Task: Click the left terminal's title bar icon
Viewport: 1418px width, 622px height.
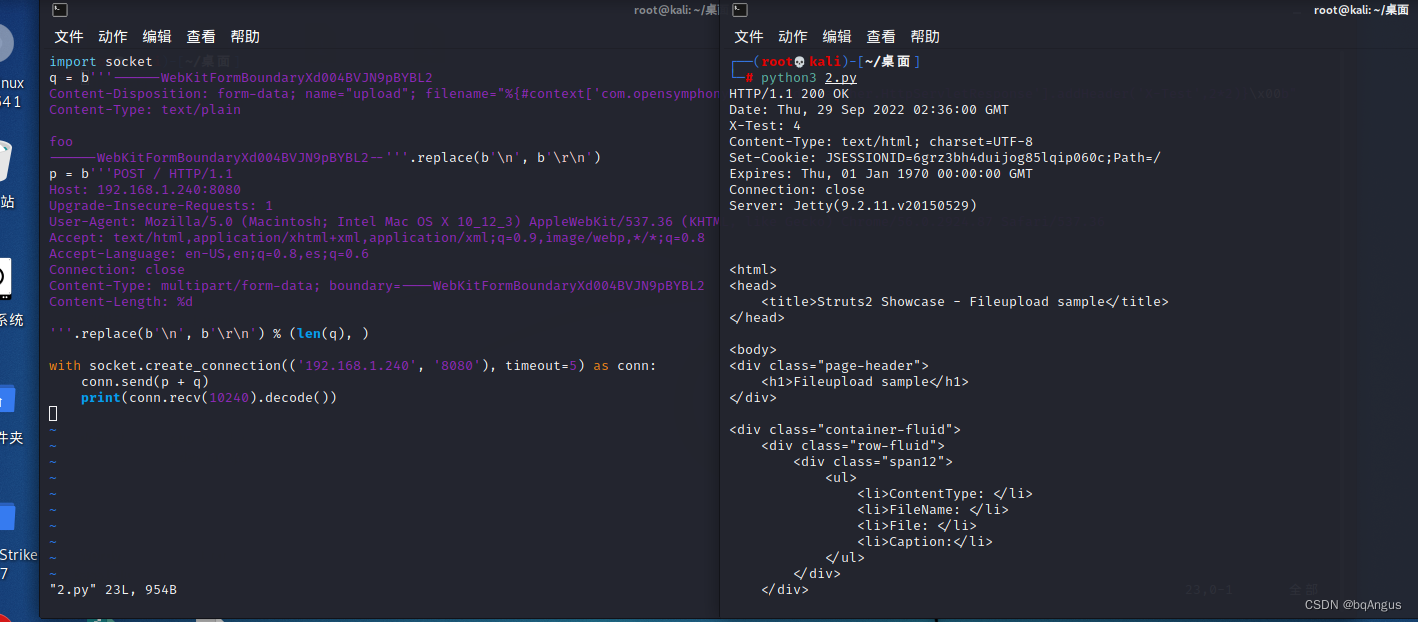Action: (x=59, y=10)
